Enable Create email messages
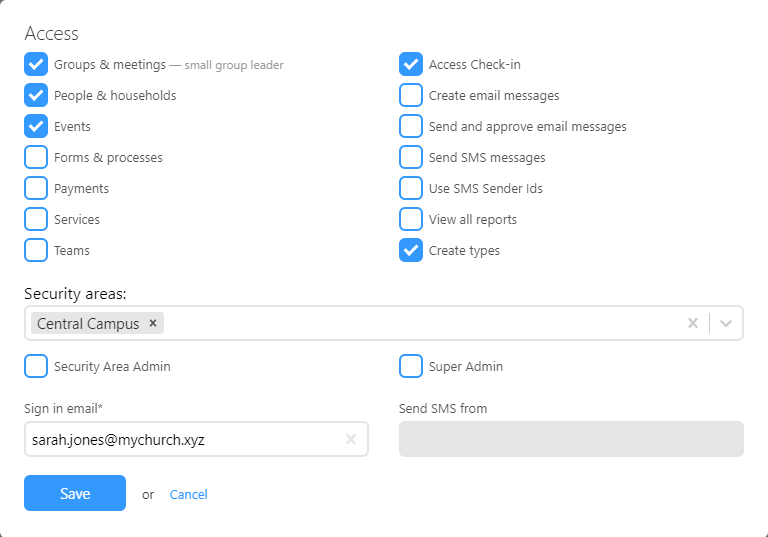 pyautogui.click(x=410, y=95)
